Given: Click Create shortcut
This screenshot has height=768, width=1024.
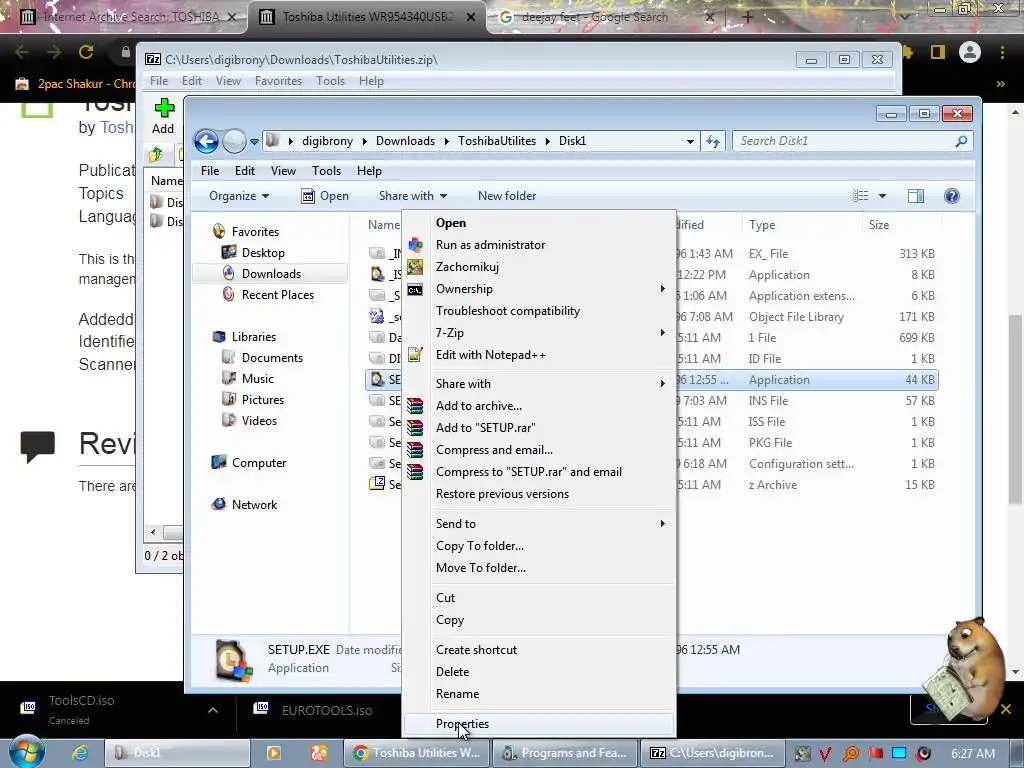Looking at the screenshot, I should tap(539, 650).
